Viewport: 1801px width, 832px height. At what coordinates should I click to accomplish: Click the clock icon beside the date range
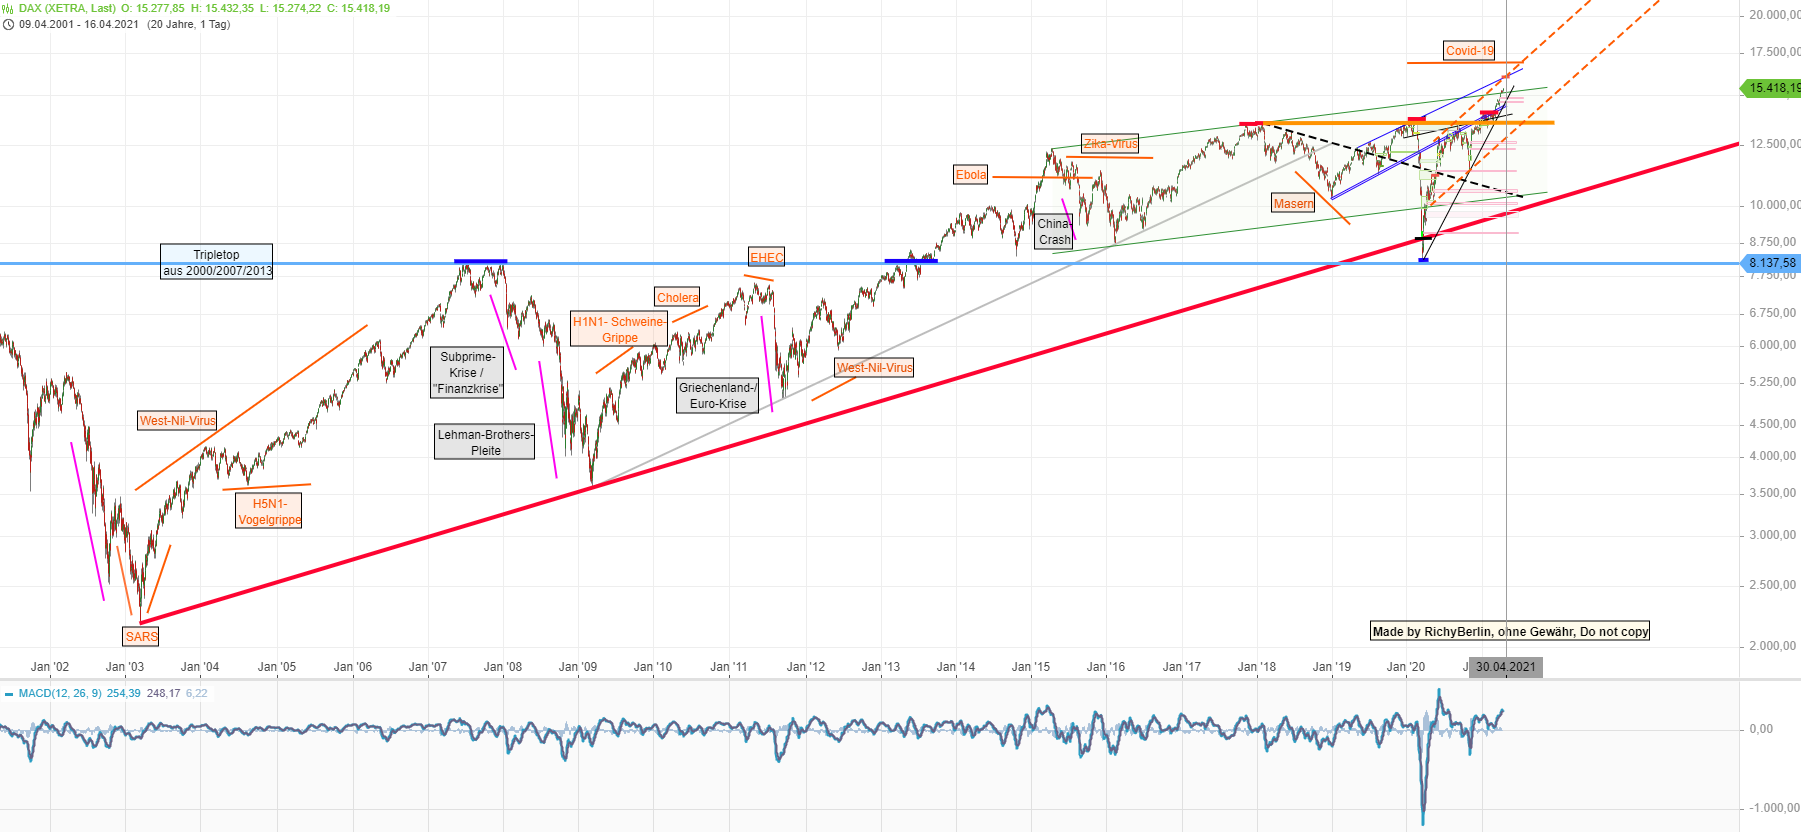[8, 24]
